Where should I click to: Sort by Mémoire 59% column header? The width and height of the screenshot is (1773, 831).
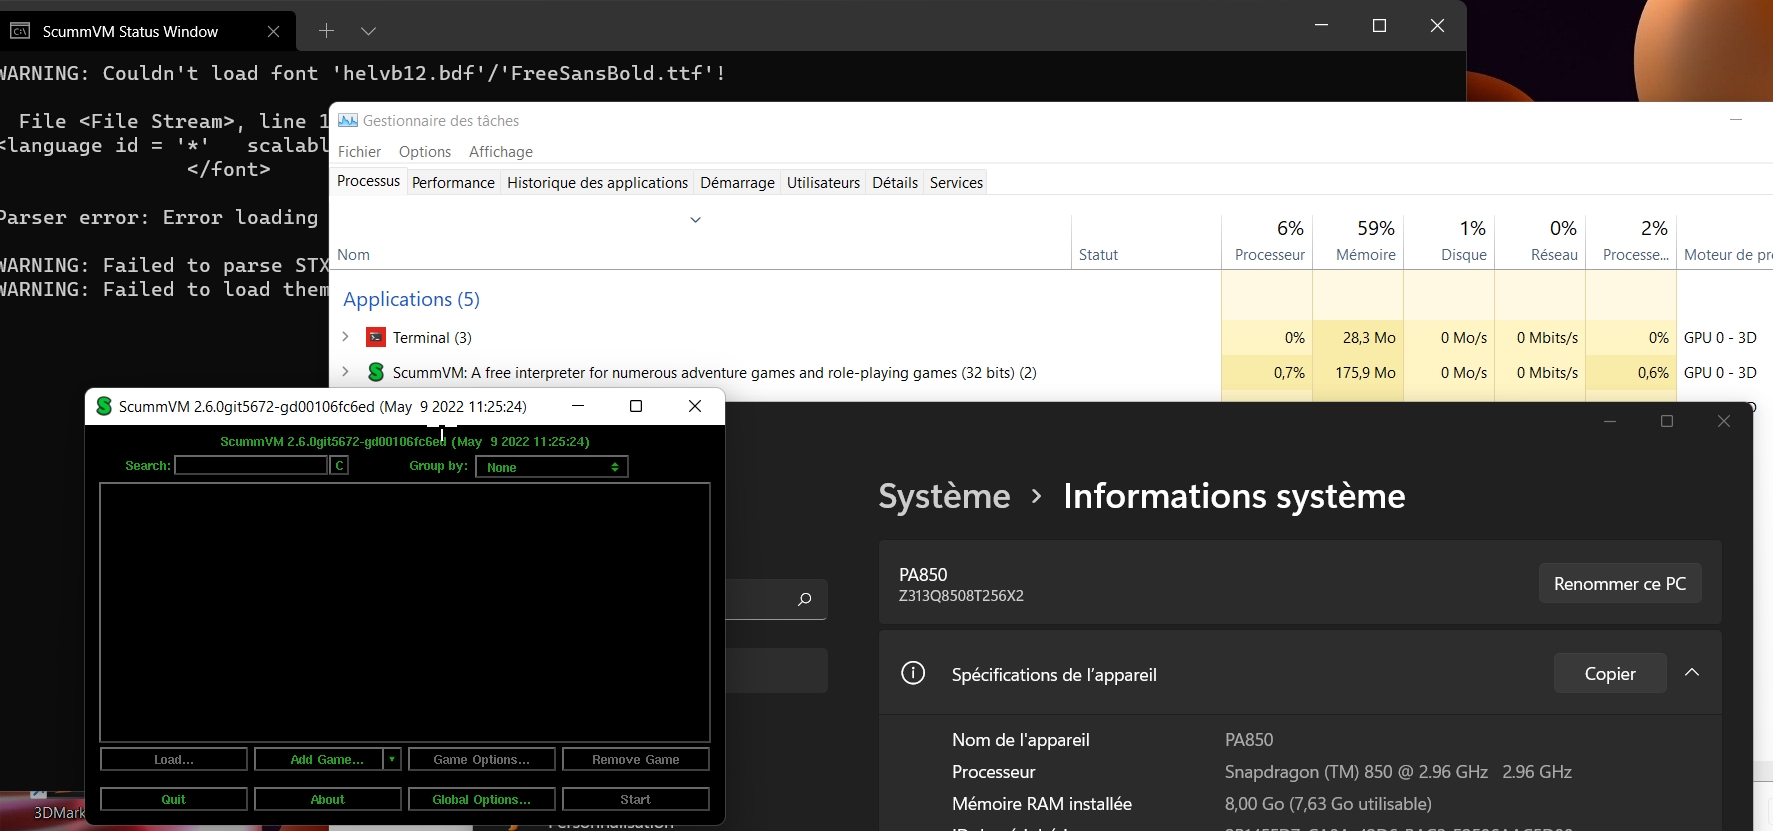click(1358, 241)
